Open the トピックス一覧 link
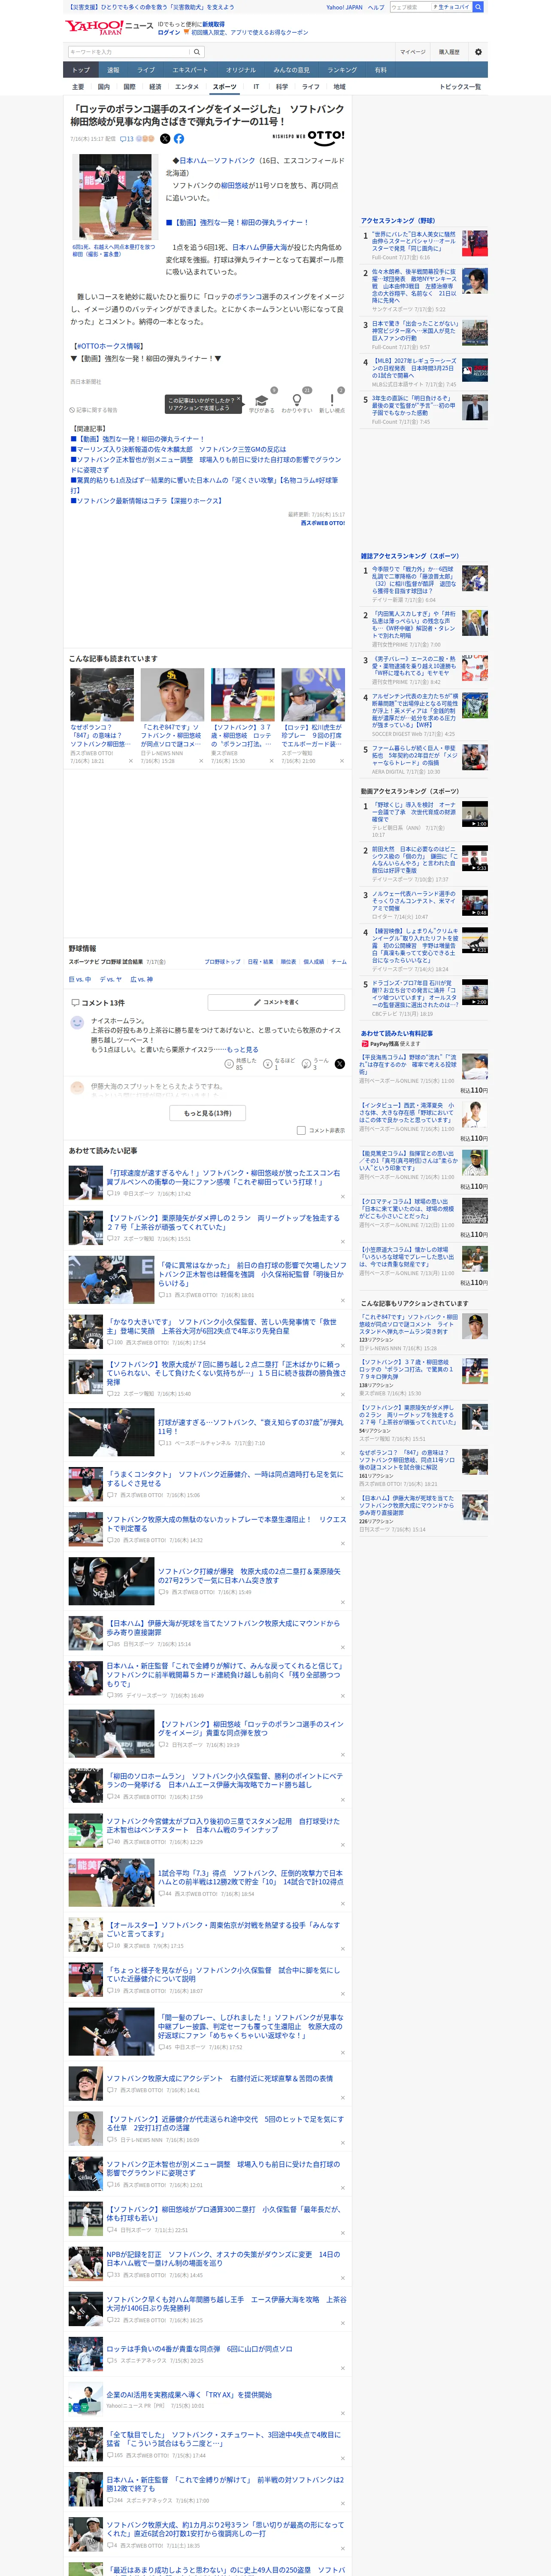Viewport: 551px width, 2576px height. (x=460, y=87)
